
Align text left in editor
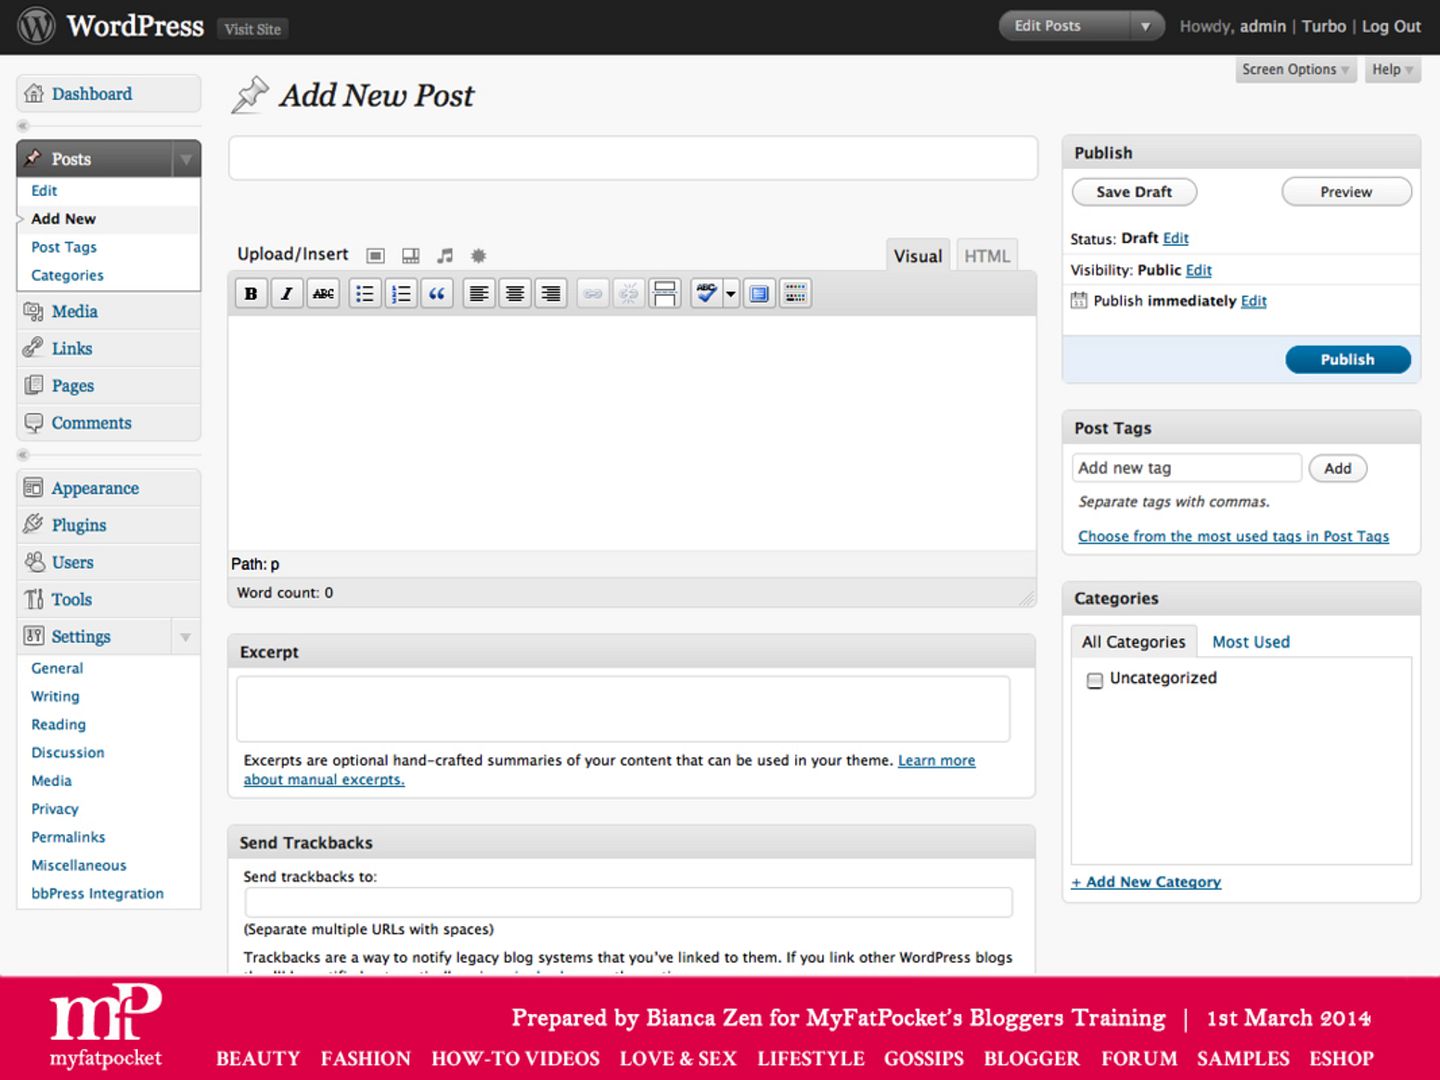click(x=479, y=294)
